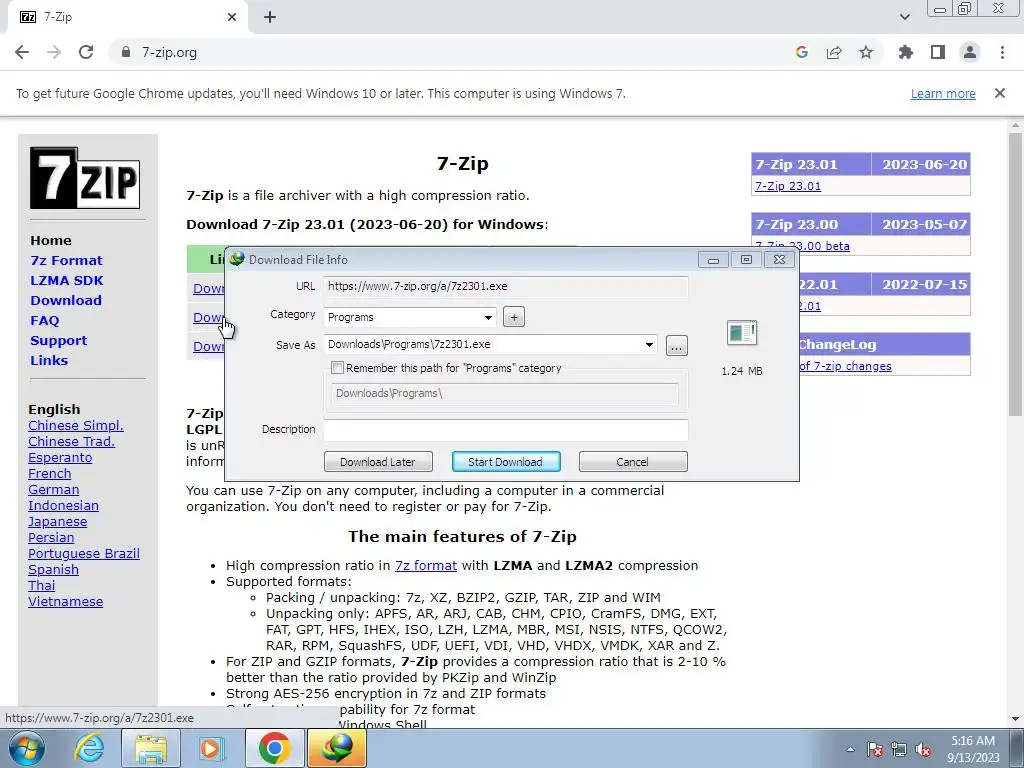
Task: Open the network tray icon
Action: (899, 749)
